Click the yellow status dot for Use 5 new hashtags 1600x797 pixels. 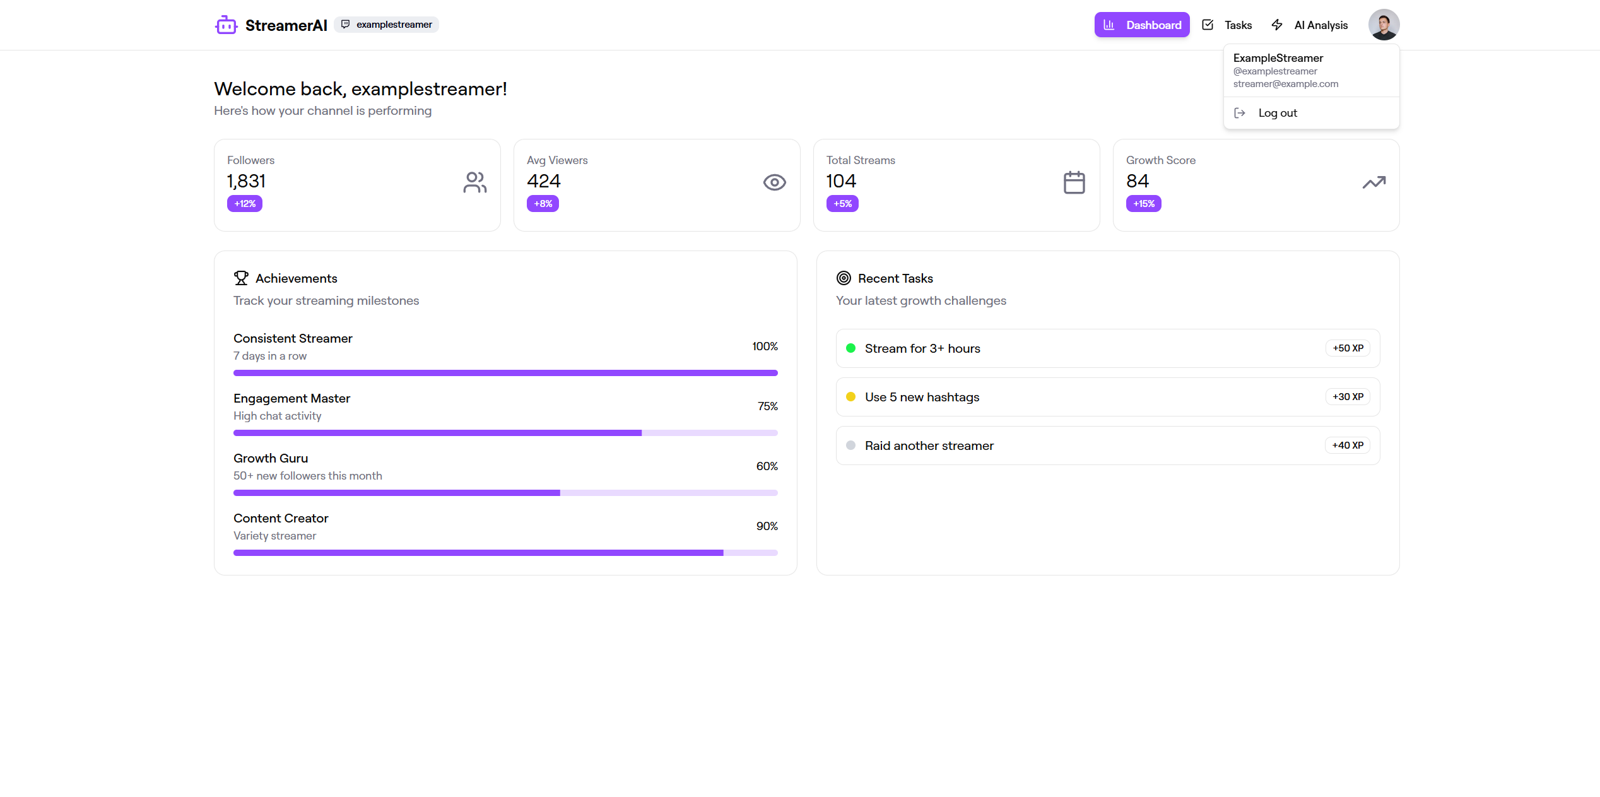851,397
